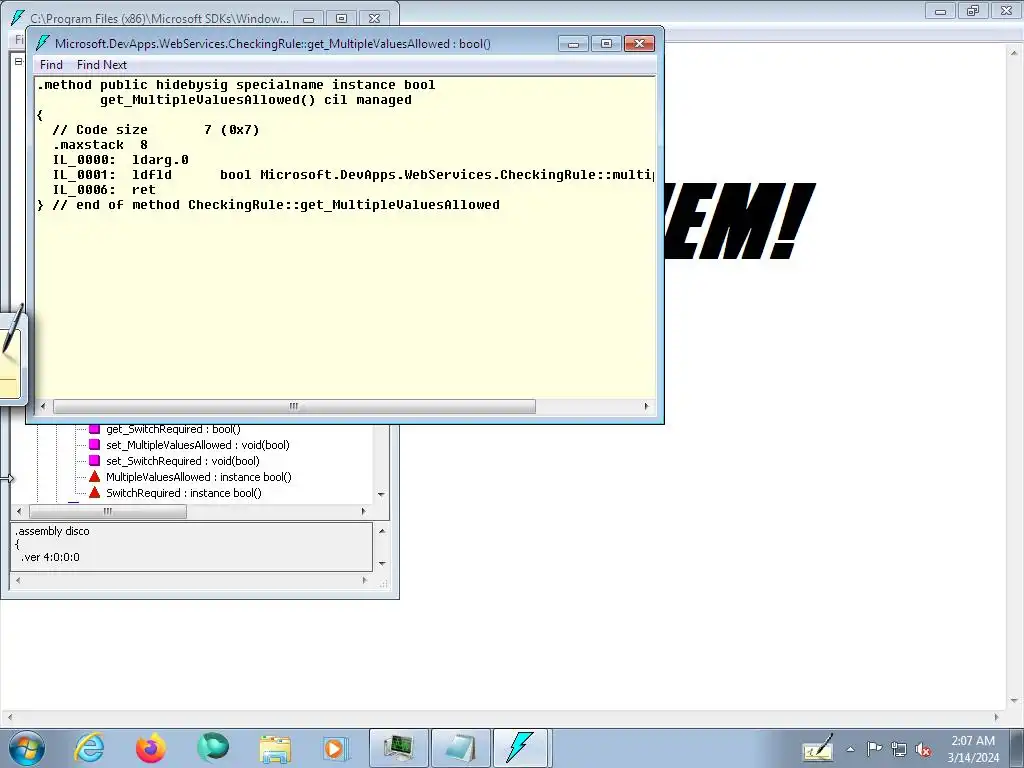Maximize the method disassembly window

606,44
